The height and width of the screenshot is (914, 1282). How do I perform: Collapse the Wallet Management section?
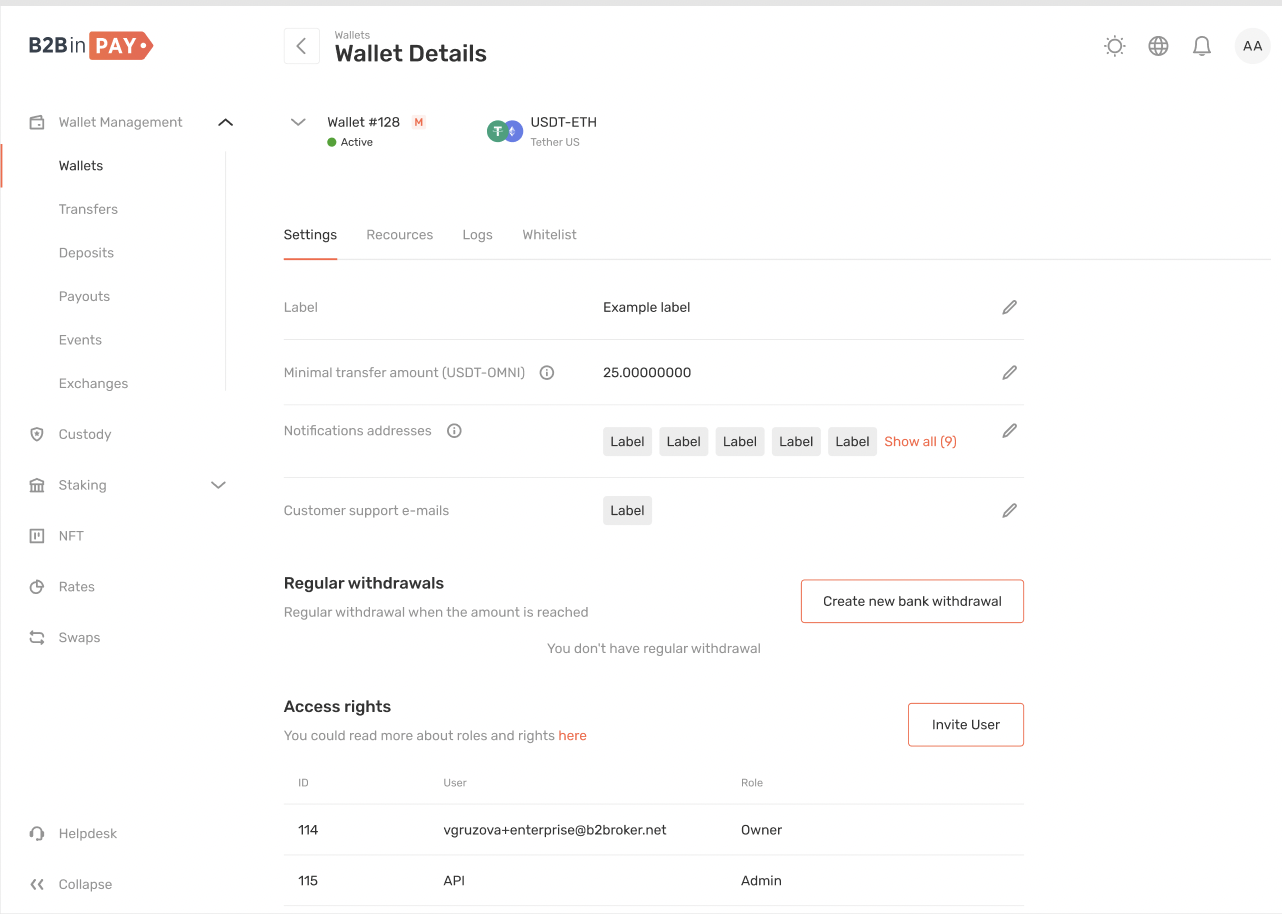tap(225, 122)
